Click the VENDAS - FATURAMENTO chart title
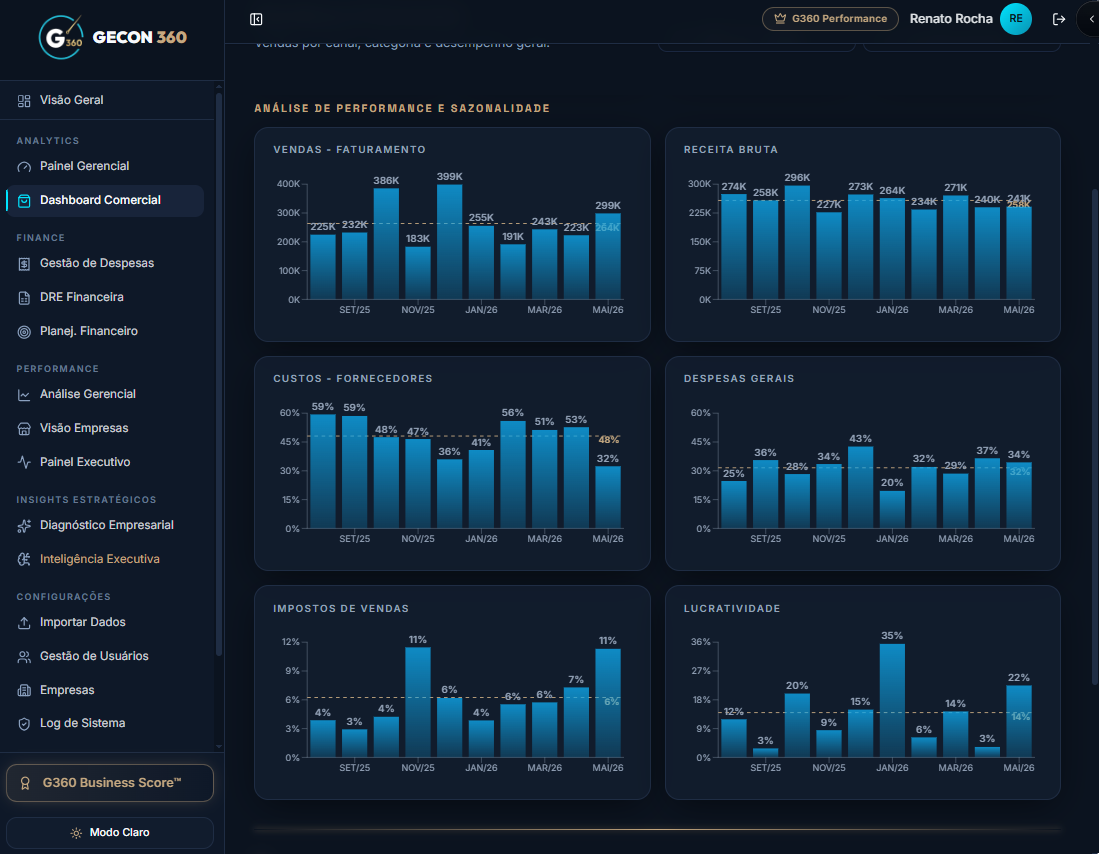Image resolution: width=1099 pixels, height=854 pixels. [x=350, y=149]
